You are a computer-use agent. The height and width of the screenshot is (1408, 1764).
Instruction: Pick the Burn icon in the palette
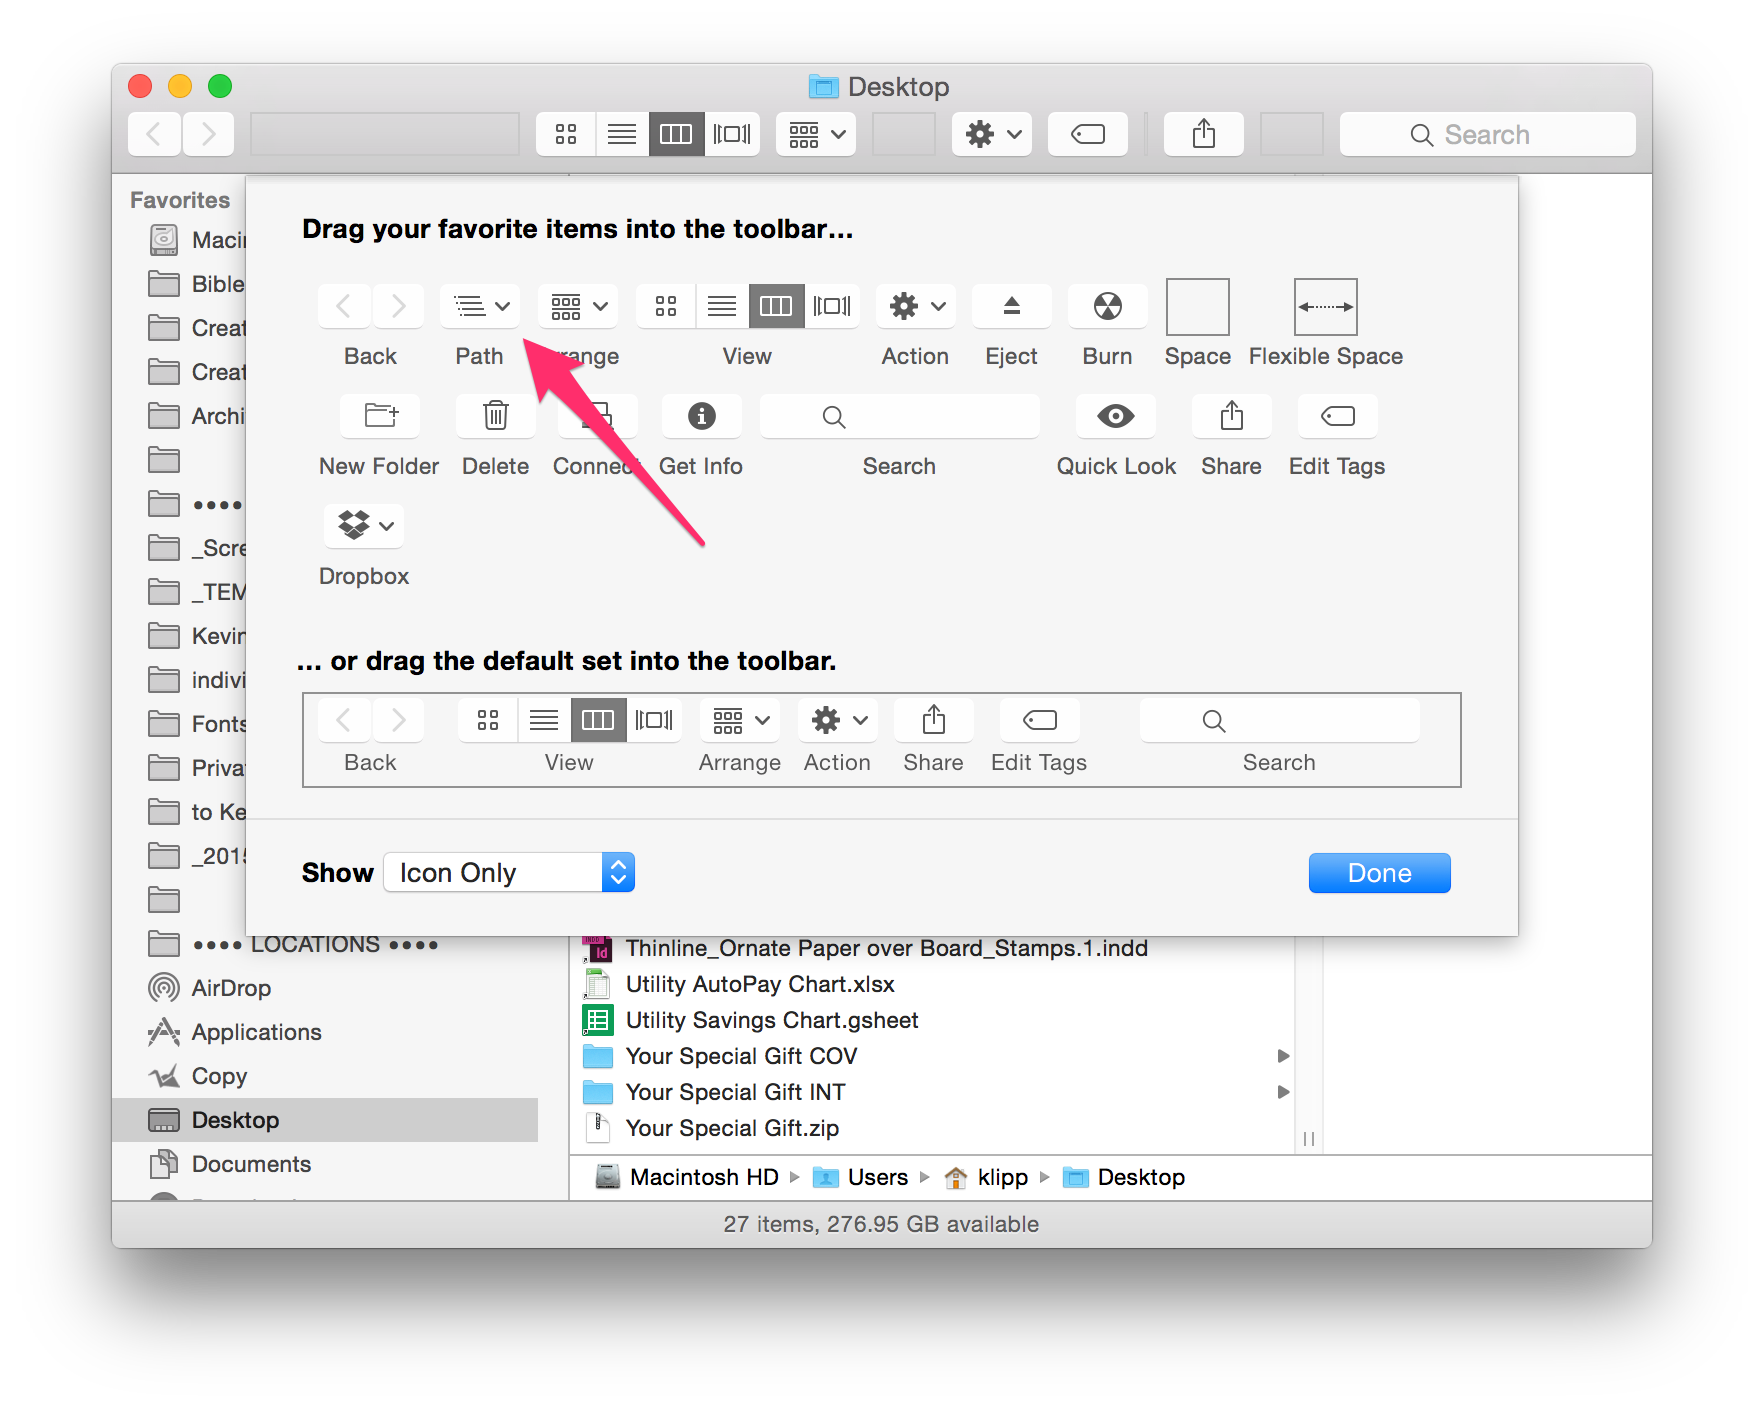click(x=1107, y=306)
